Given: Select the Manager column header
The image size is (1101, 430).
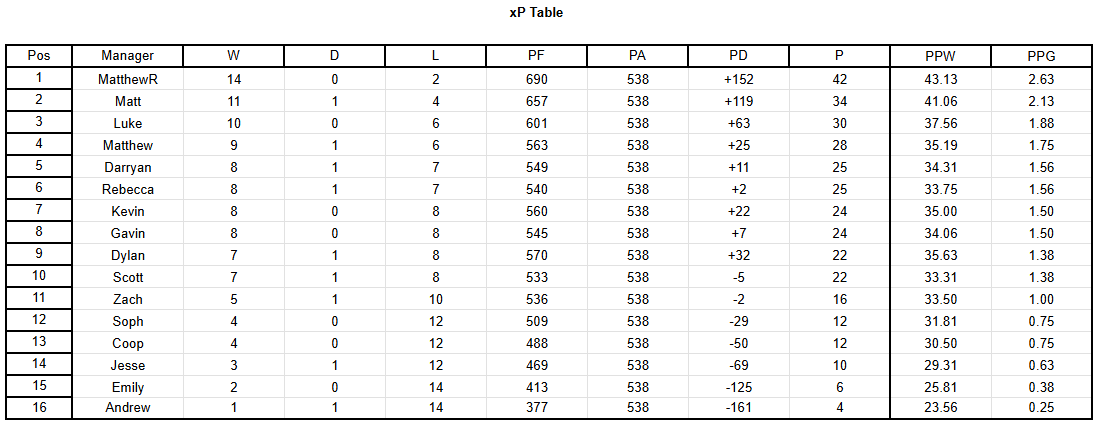Looking at the screenshot, I should click(127, 56).
